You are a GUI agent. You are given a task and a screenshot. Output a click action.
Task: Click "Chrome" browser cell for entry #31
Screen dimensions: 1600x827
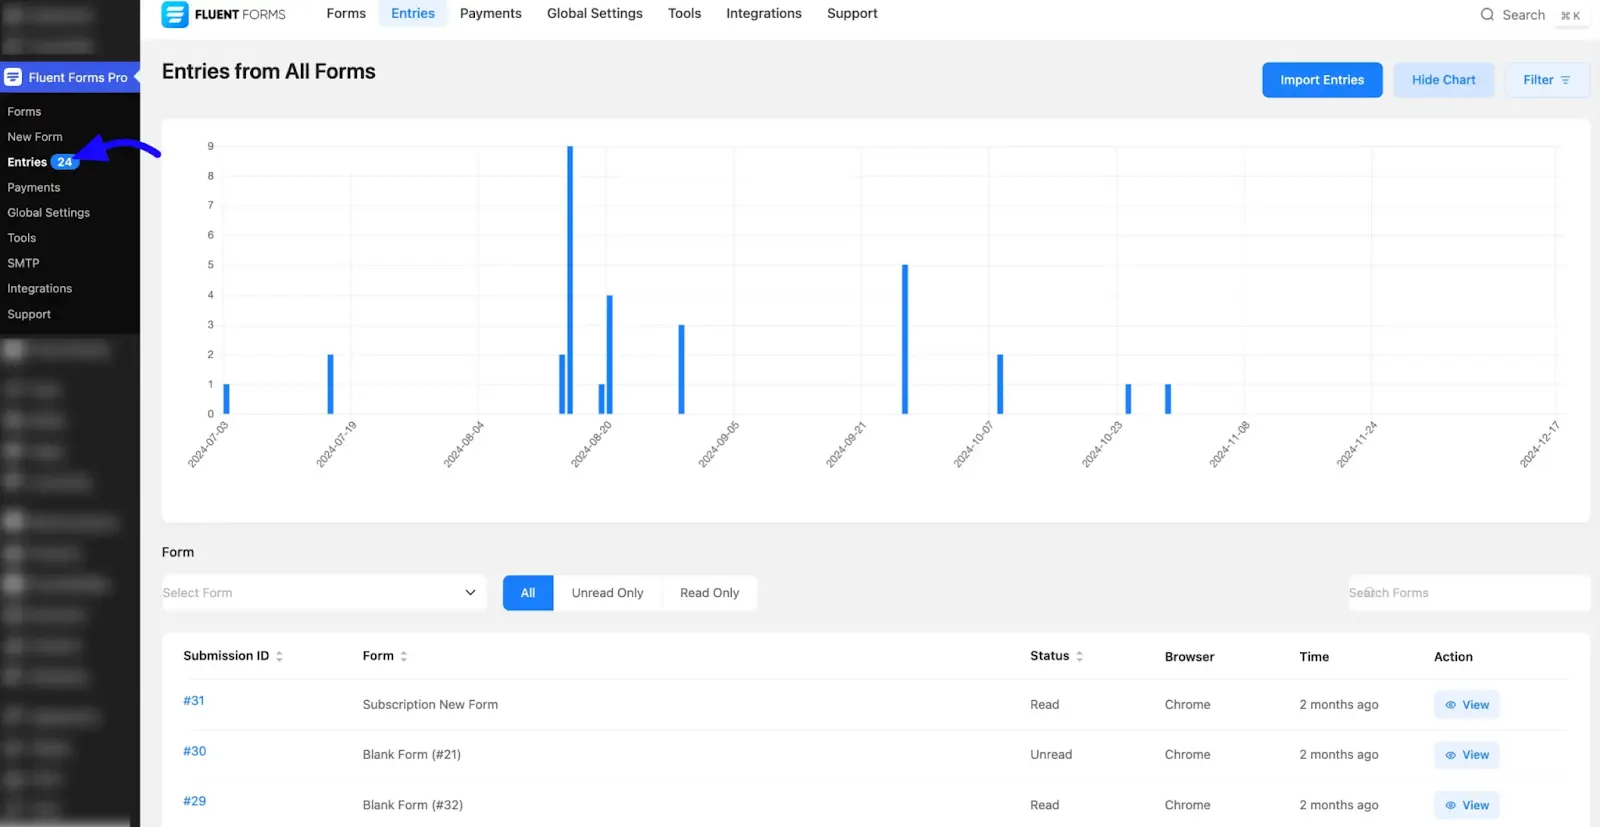coord(1188,705)
